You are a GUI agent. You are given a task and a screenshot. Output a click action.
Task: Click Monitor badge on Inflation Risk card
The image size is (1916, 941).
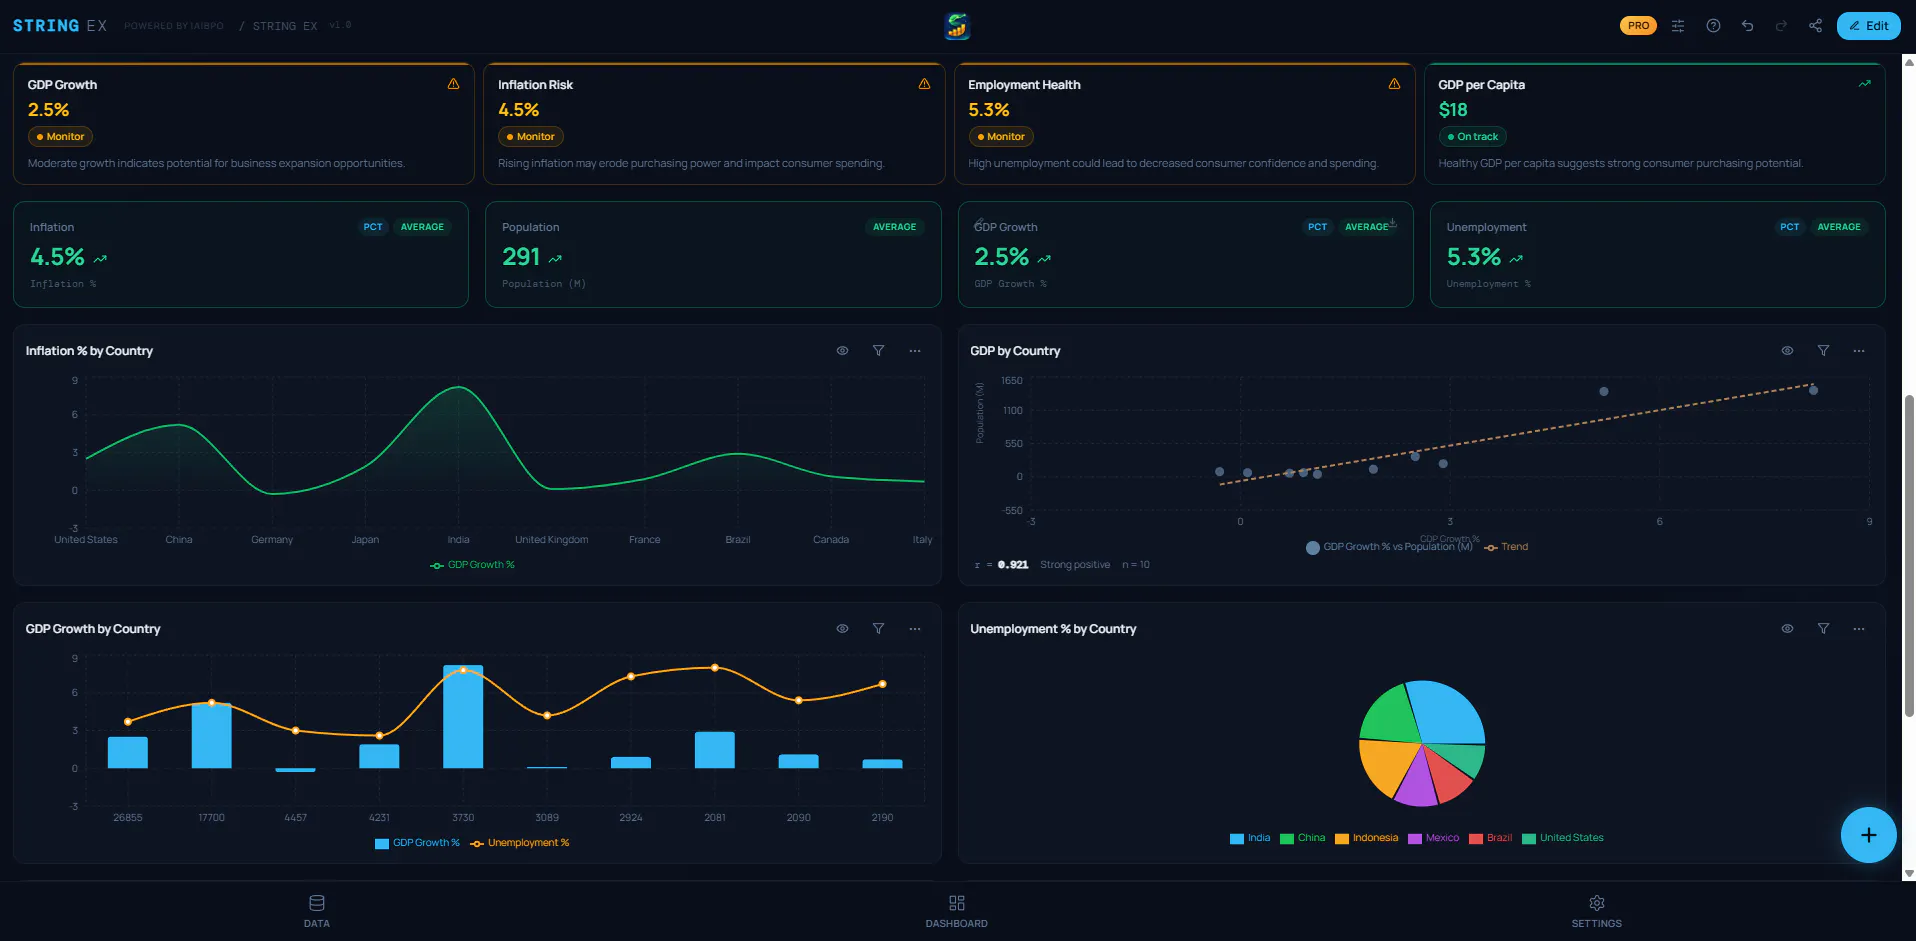(531, 137)
